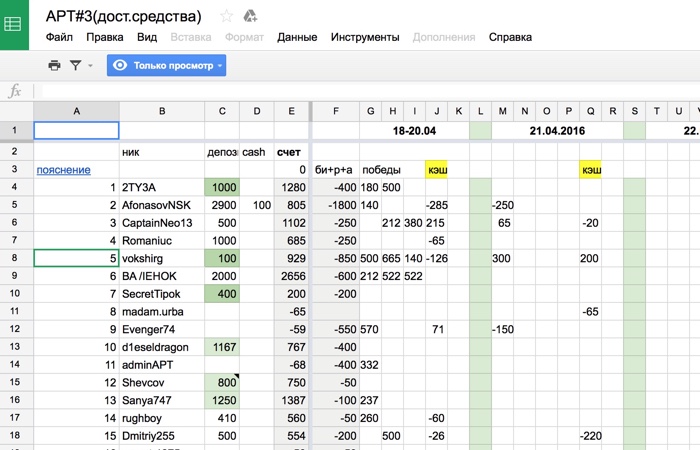Select the nick cell 'adminAPT'
The width and height of the screenshot is (700, 450).
(x=162, y=365)
